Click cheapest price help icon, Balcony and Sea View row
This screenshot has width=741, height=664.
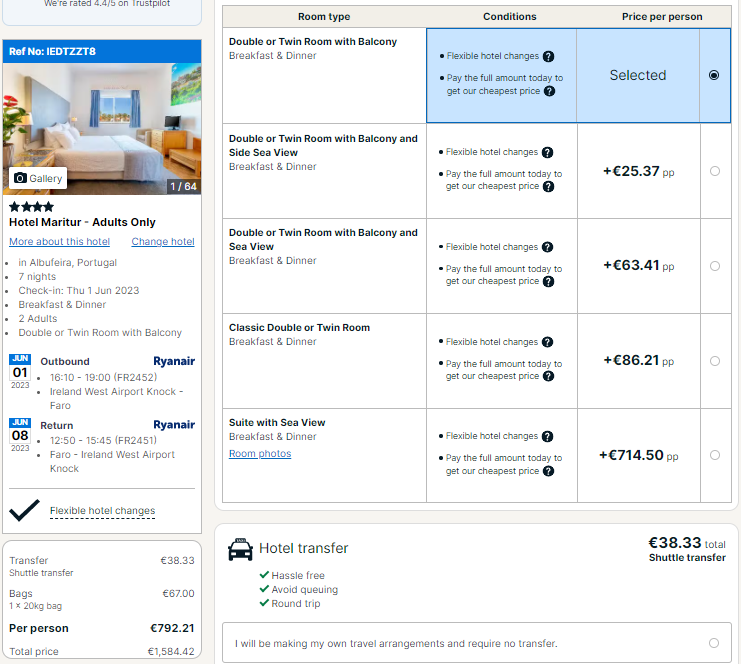[548, 282]
